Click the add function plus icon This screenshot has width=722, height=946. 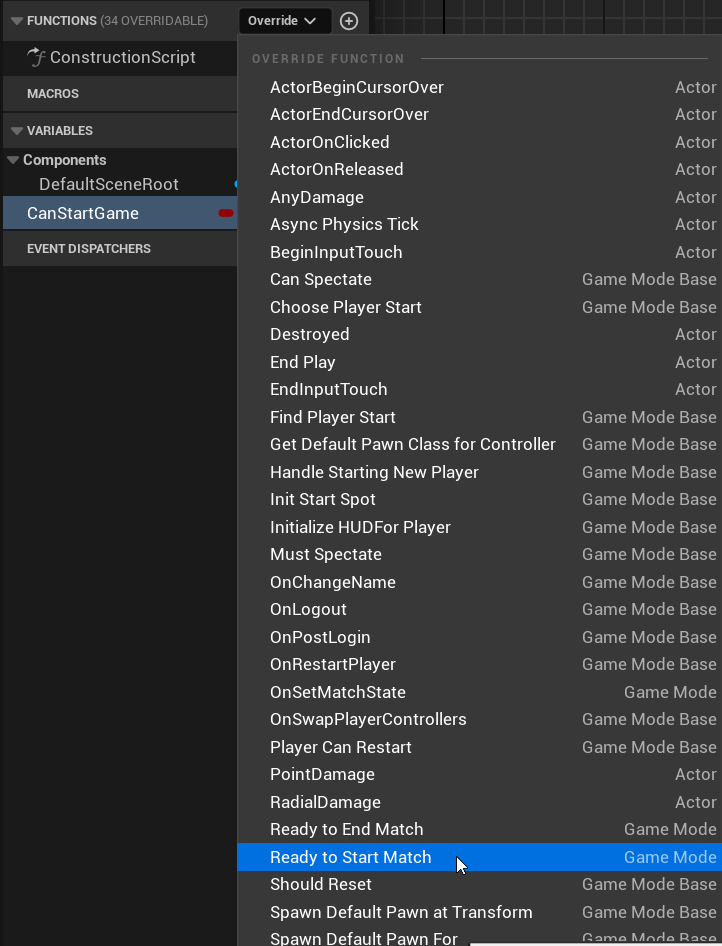click(348, 21)
